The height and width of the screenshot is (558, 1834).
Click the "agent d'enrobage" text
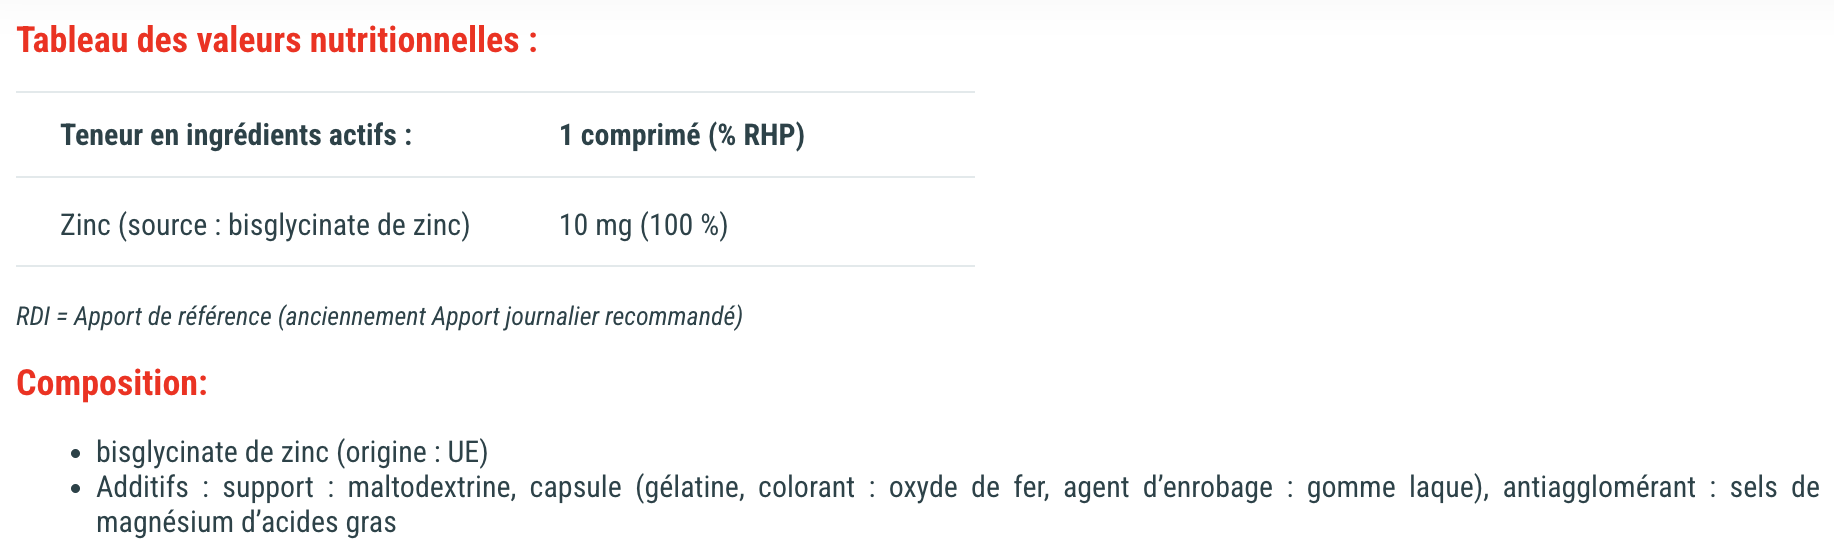1168,487
